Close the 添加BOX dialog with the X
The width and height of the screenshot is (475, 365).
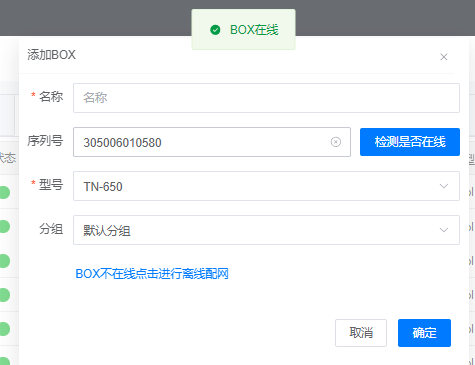pos(443,57)
